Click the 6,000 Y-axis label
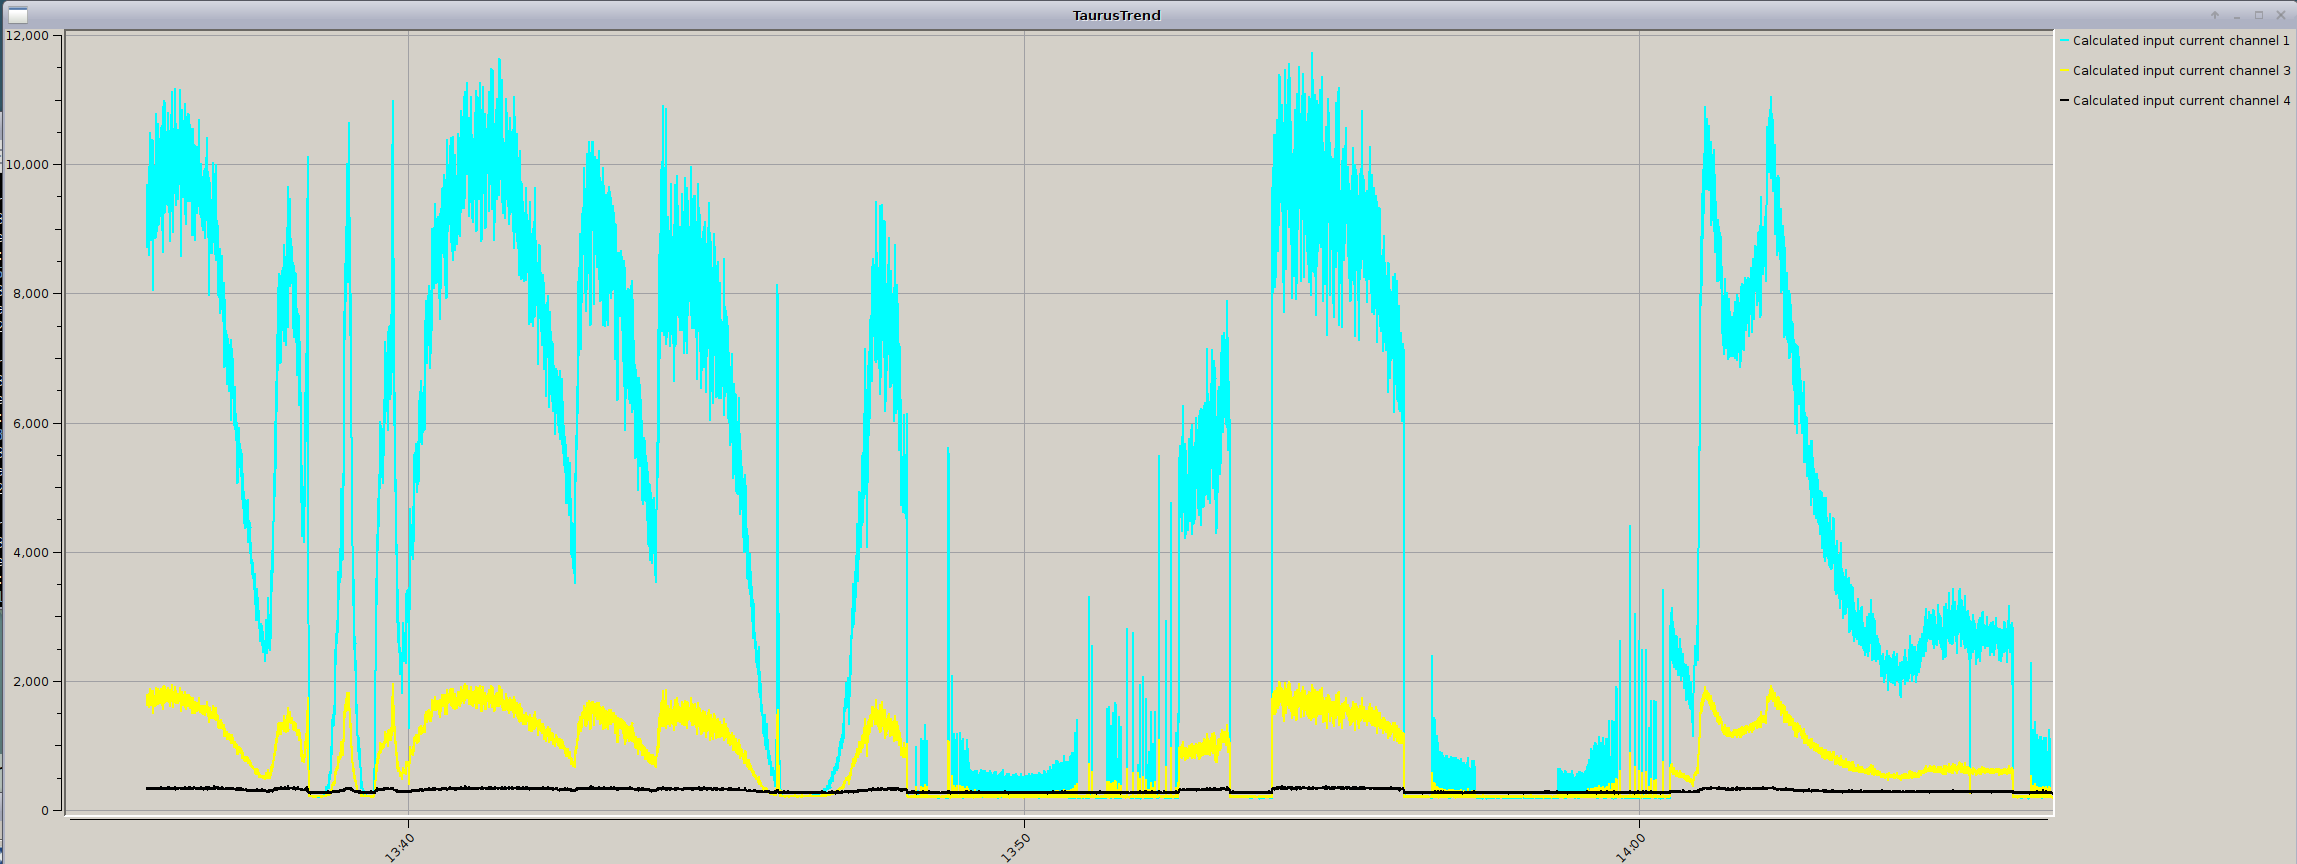Screen dimensions: 2297x864 (30, 423)
